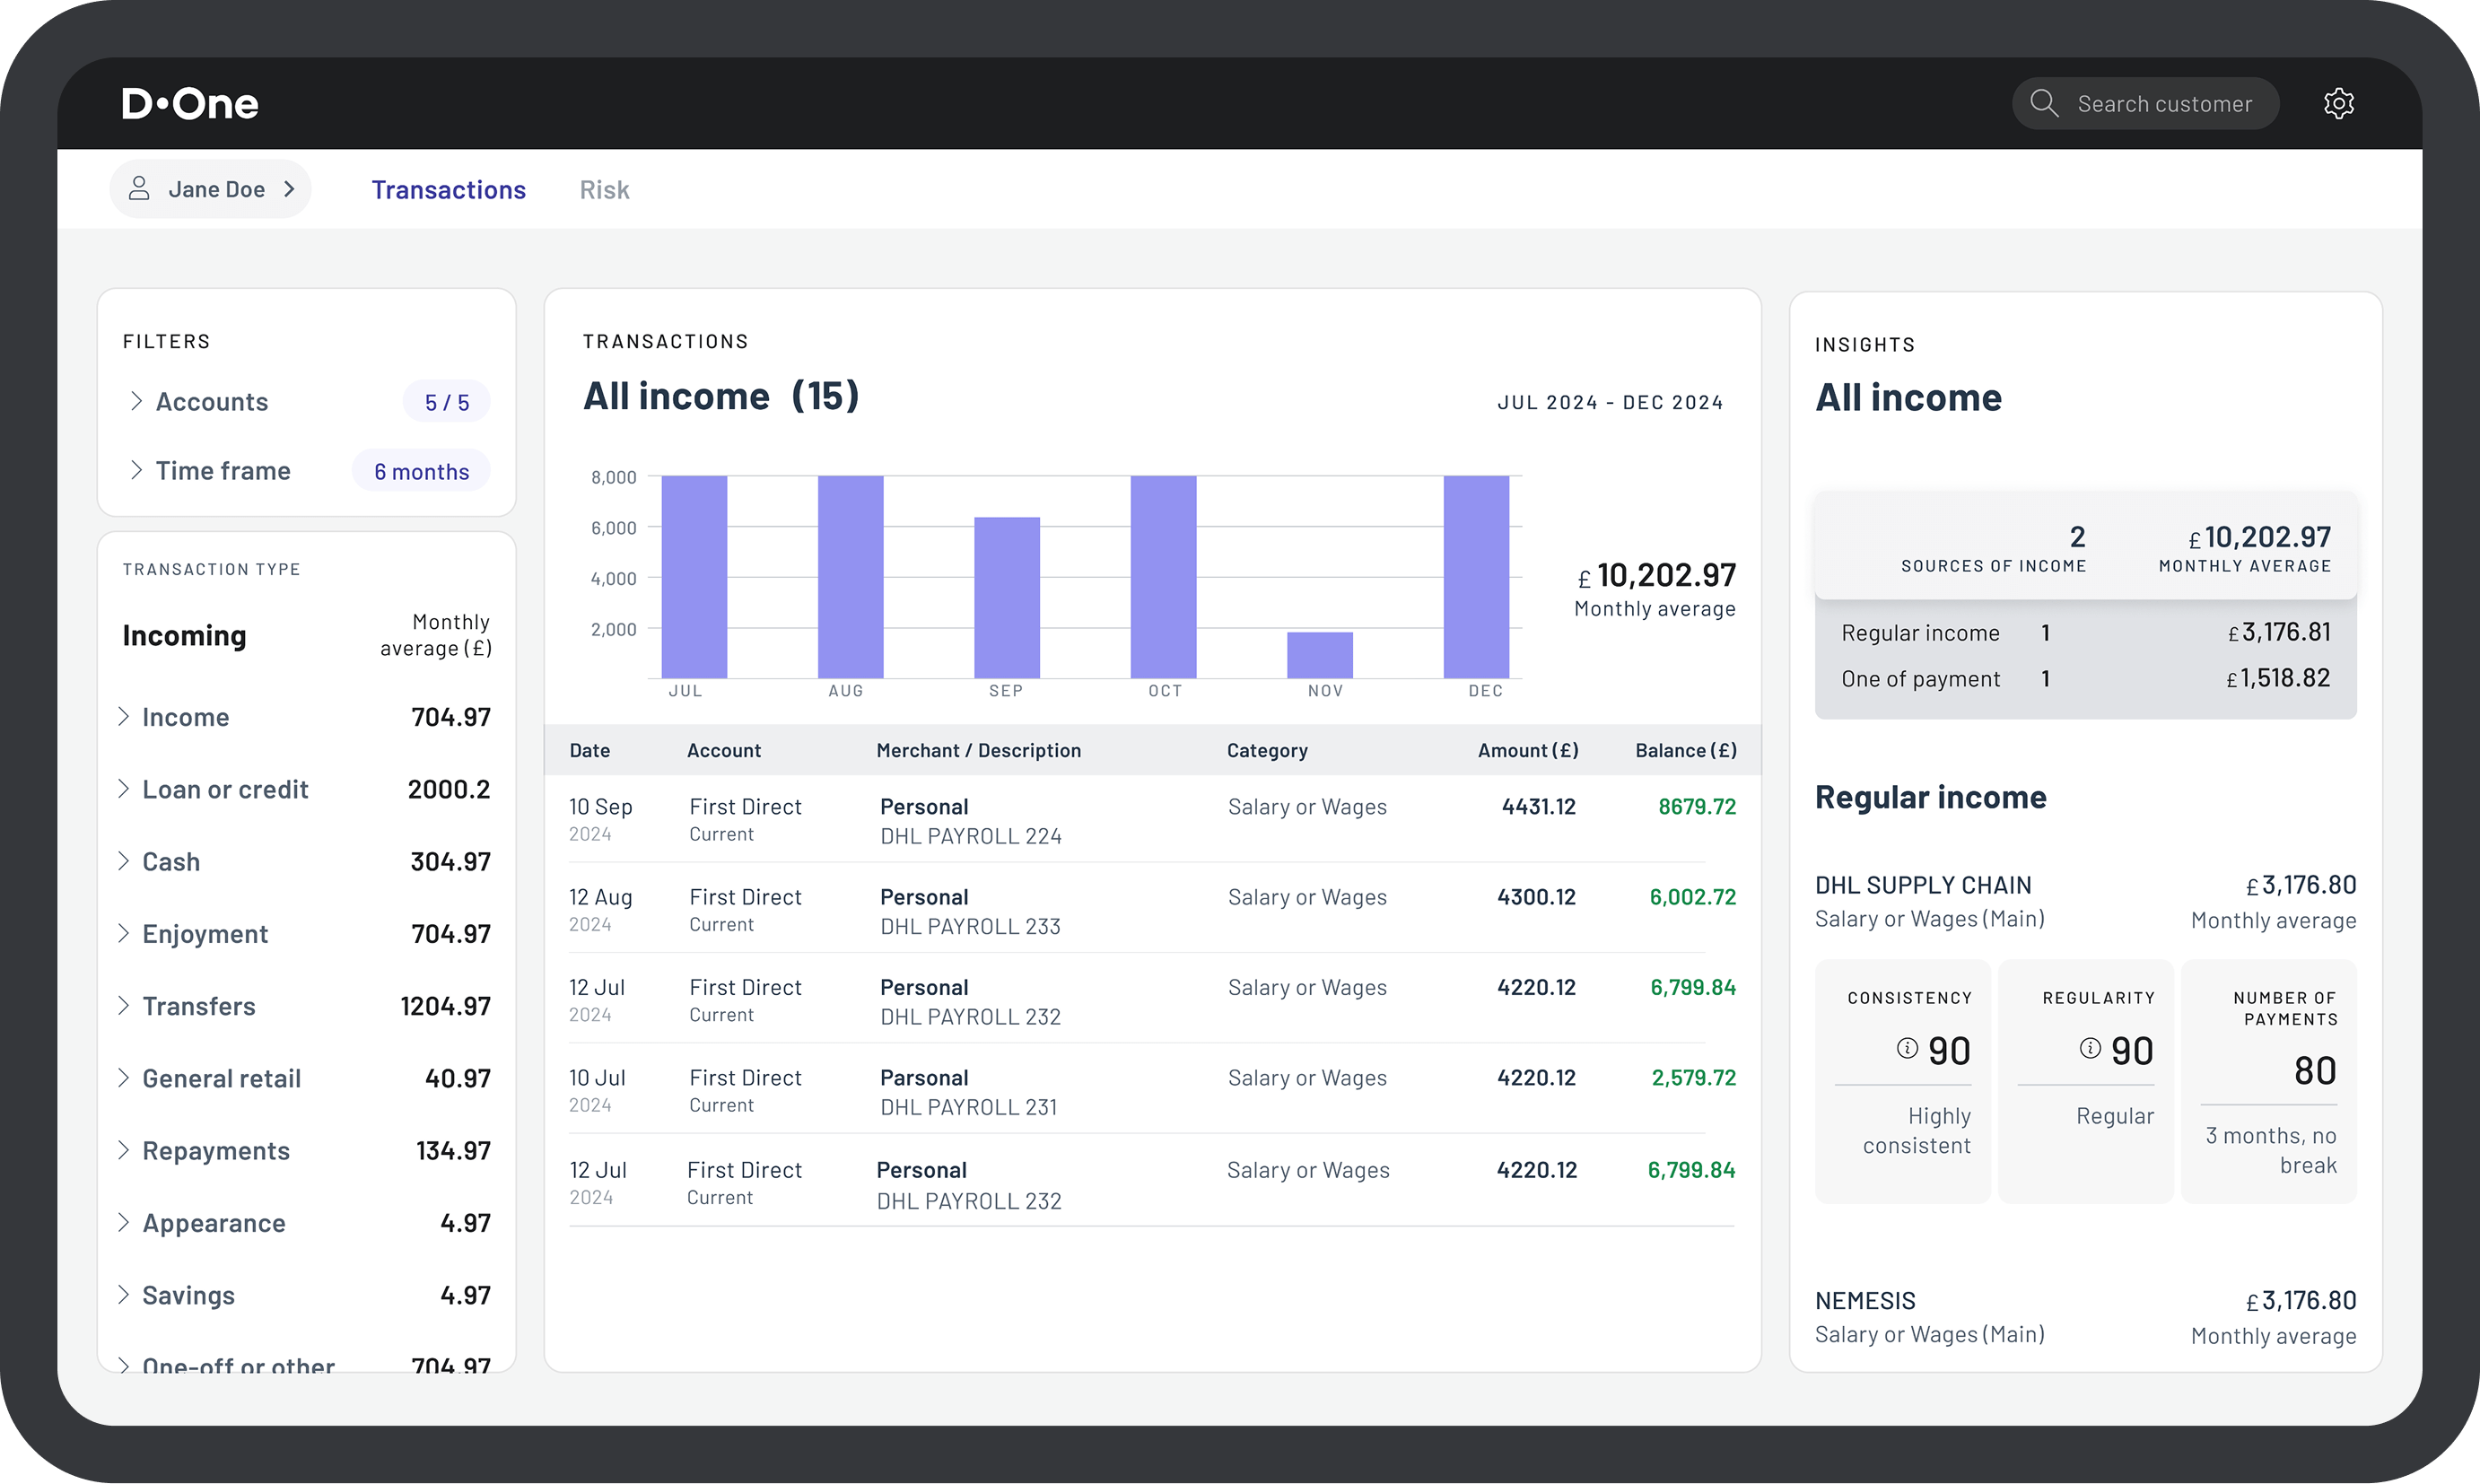Image resolution: width=2480 pixels, height=1484 pixels.
Task: Sort by the Amount (£) column header
Action: pos(1527,750)
